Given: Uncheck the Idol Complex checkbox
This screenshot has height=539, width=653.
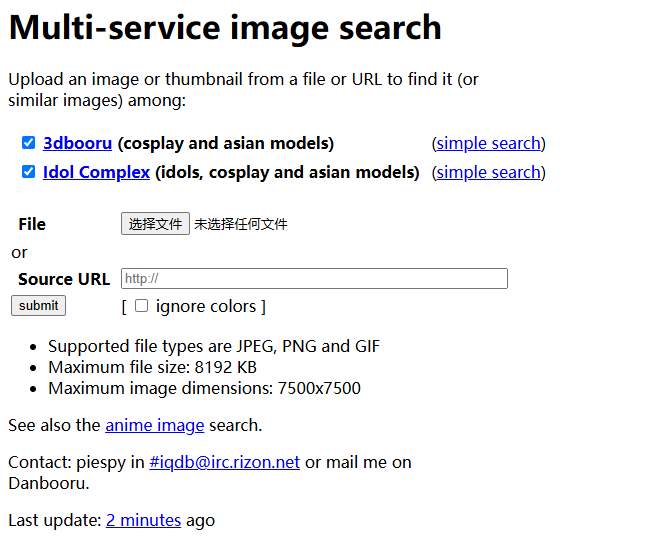Looking at the screenshot, I should tap(28, 172).
